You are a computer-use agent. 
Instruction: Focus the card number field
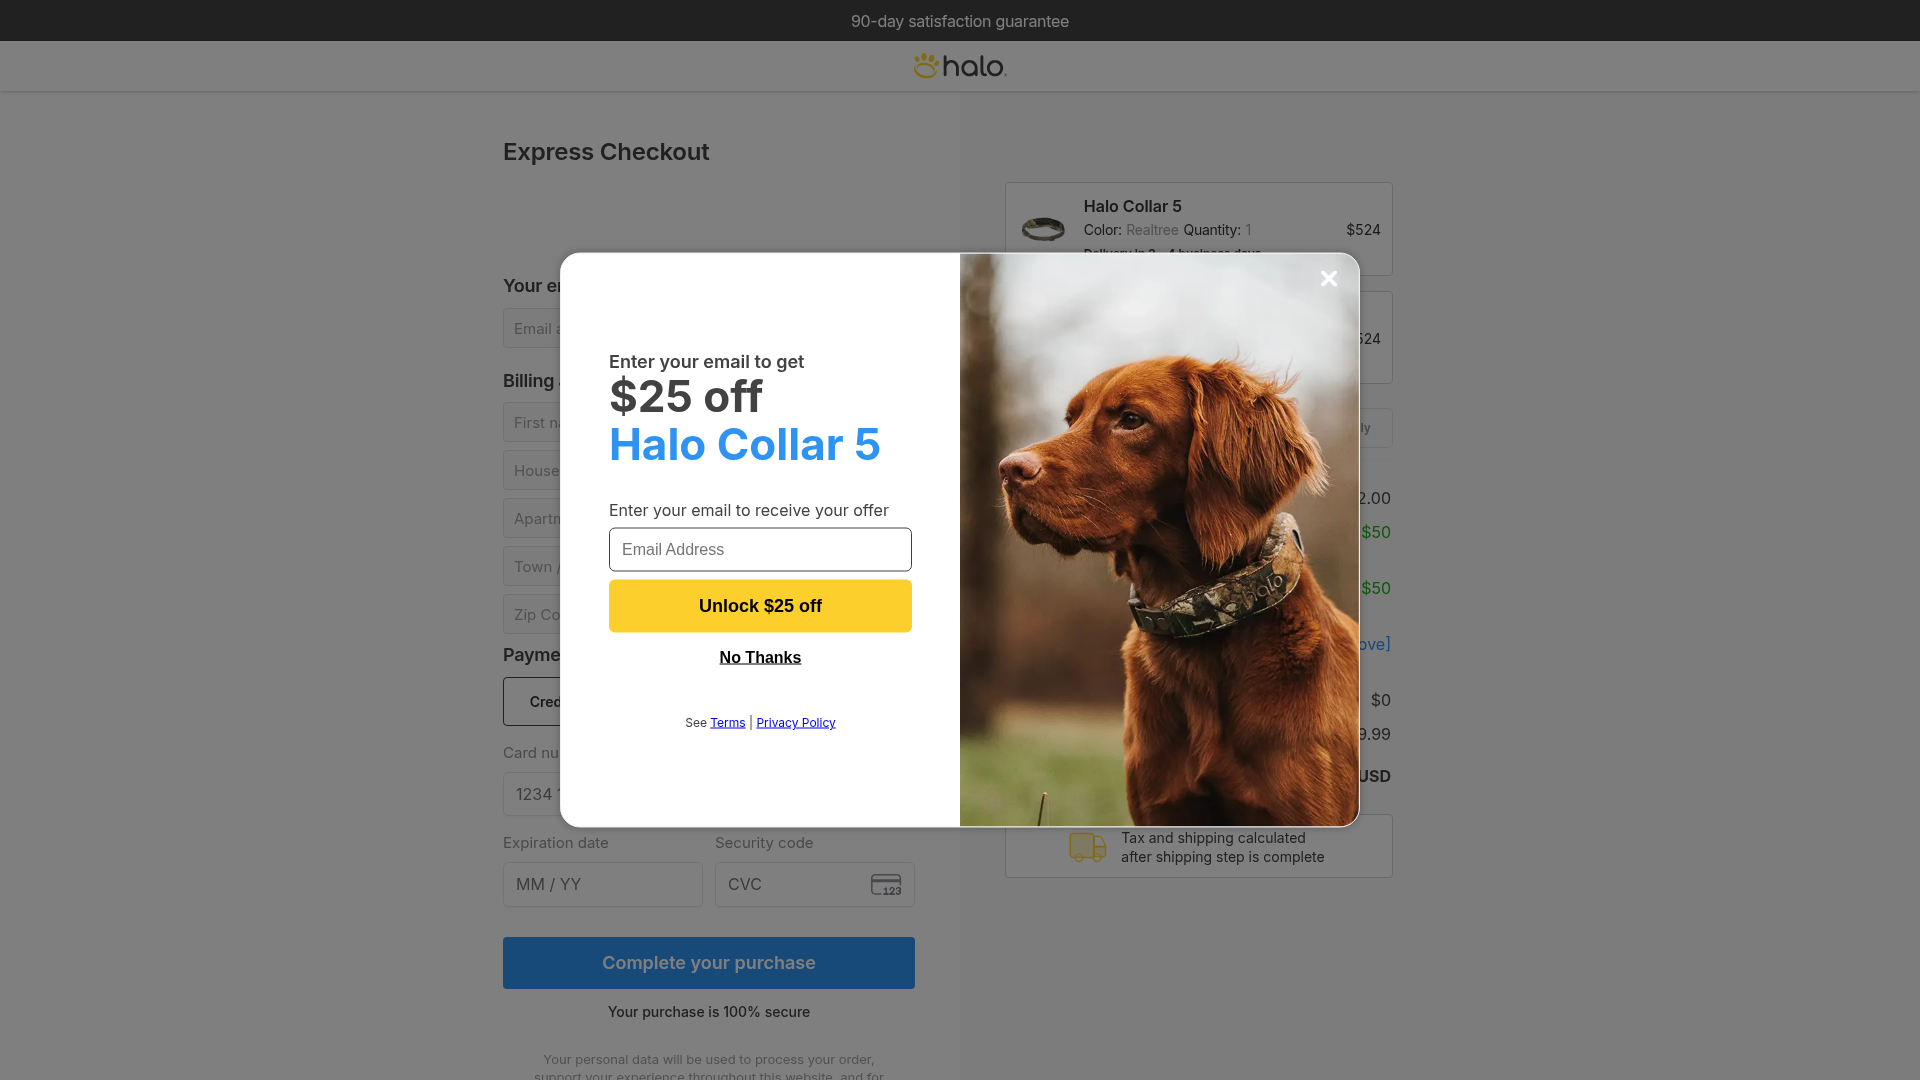tap(532, 794)
